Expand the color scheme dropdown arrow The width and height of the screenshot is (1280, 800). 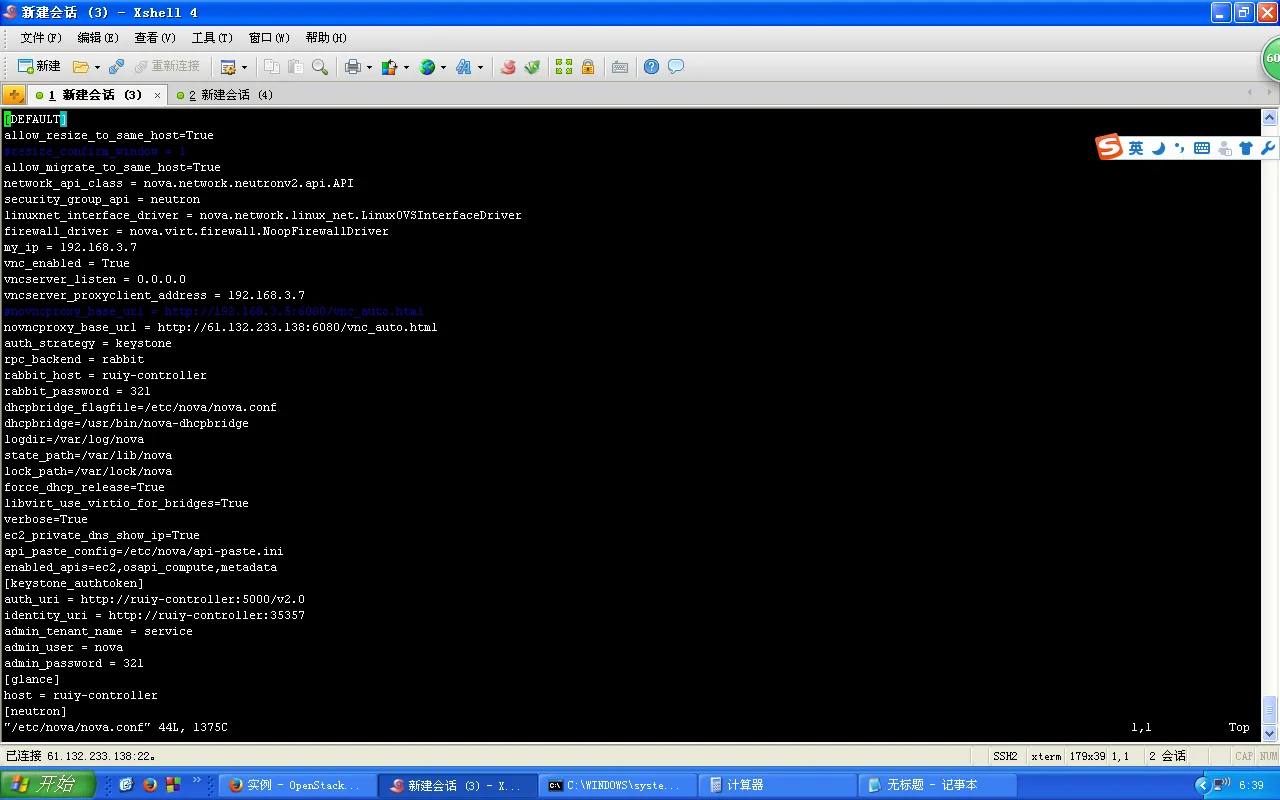[x=406, y=67]
